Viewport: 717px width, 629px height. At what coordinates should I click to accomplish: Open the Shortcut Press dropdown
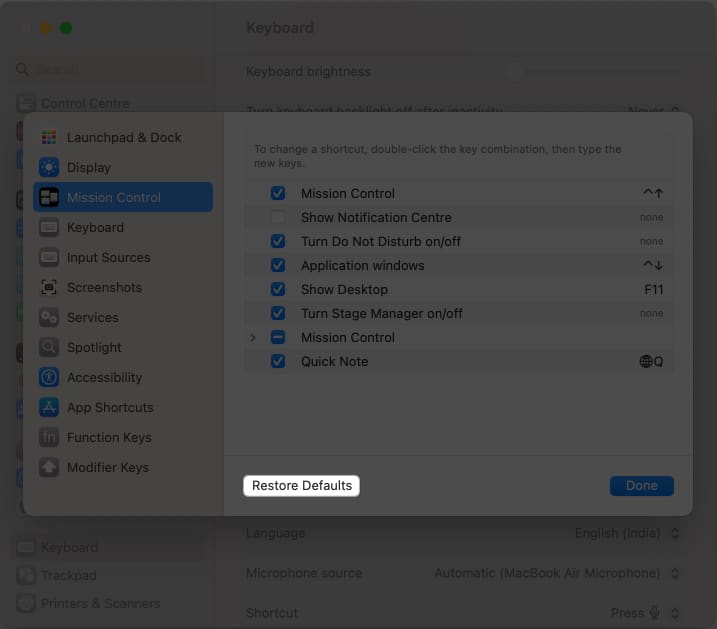[644, 613]
